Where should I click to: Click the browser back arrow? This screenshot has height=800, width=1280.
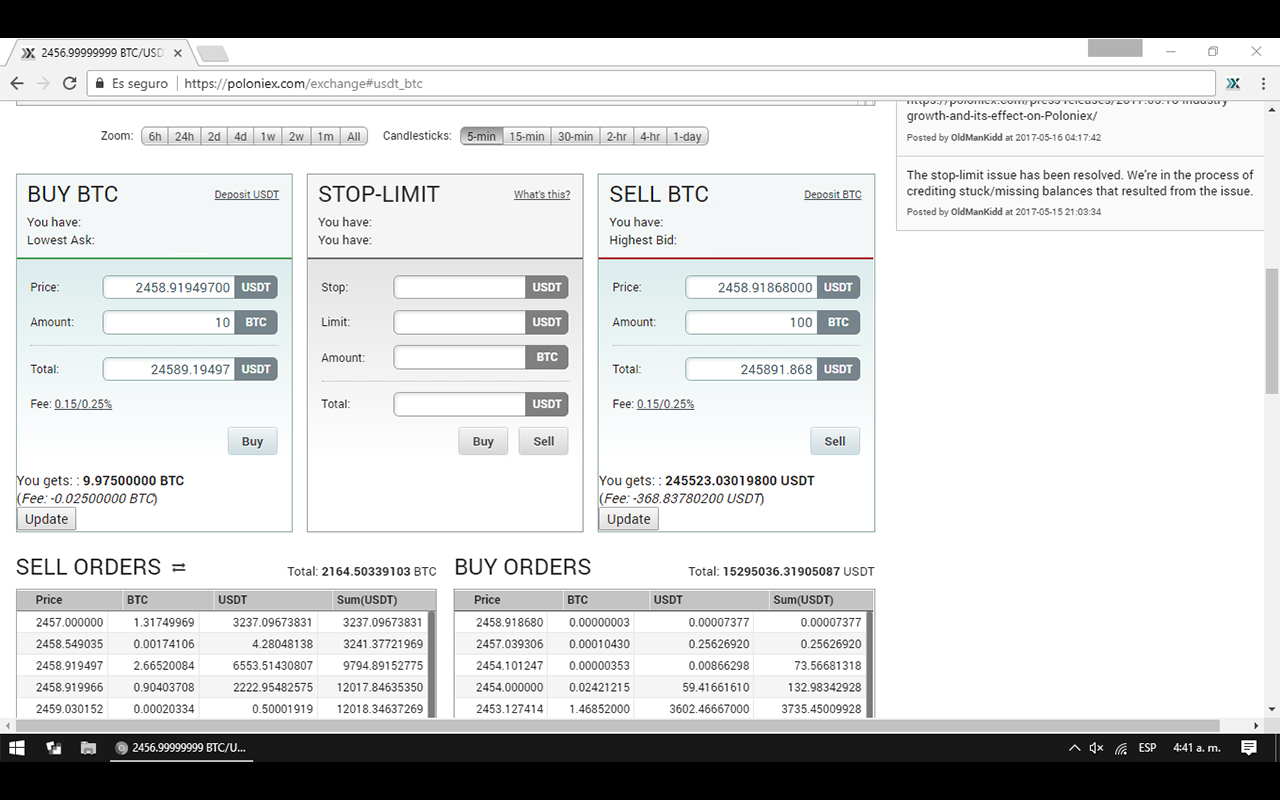click(x=17, y=83)
